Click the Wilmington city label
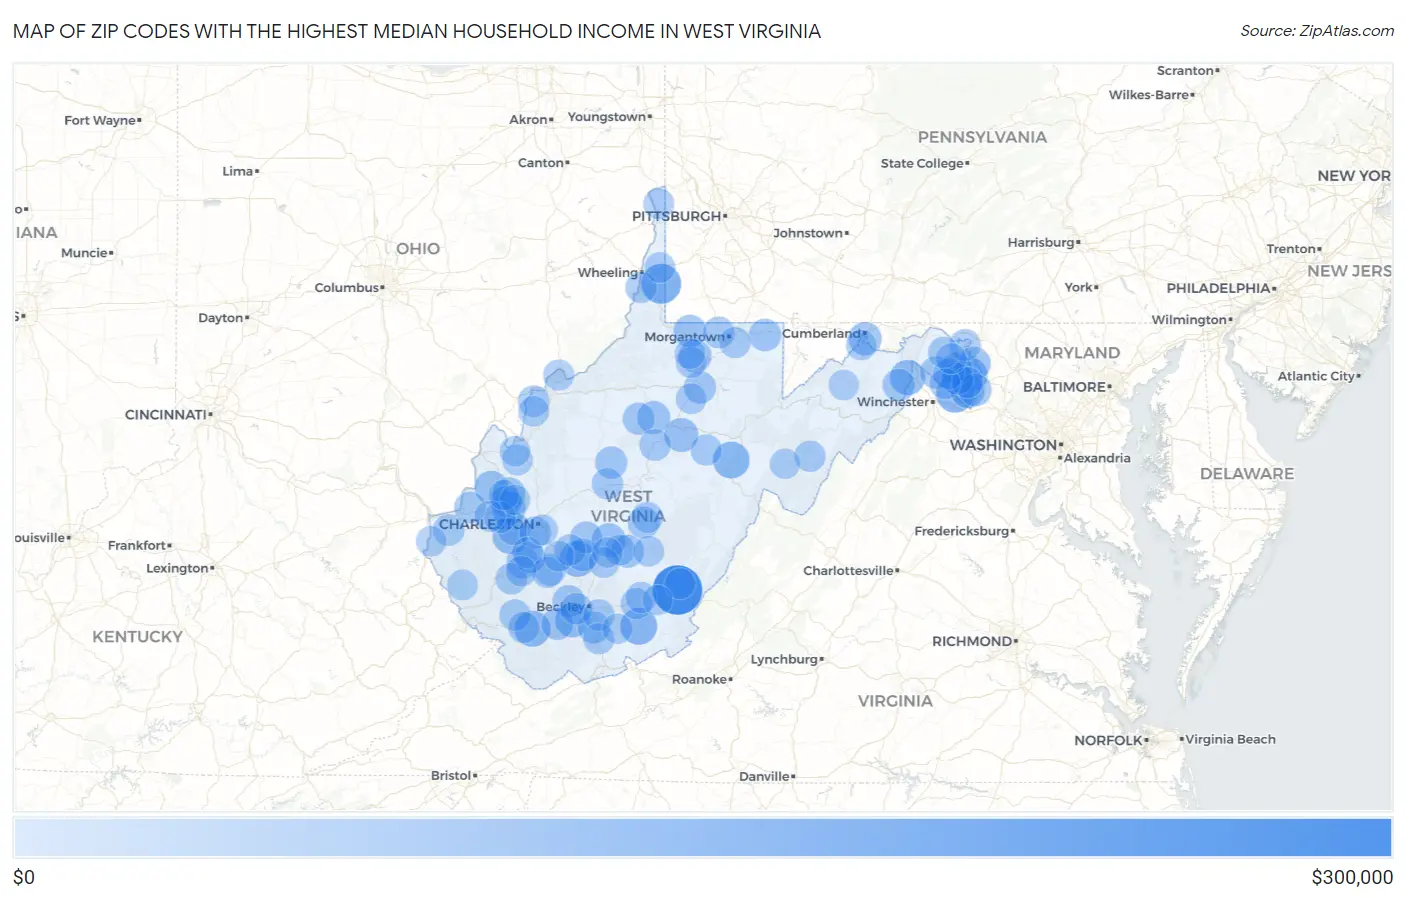 tap(1189, 320)
